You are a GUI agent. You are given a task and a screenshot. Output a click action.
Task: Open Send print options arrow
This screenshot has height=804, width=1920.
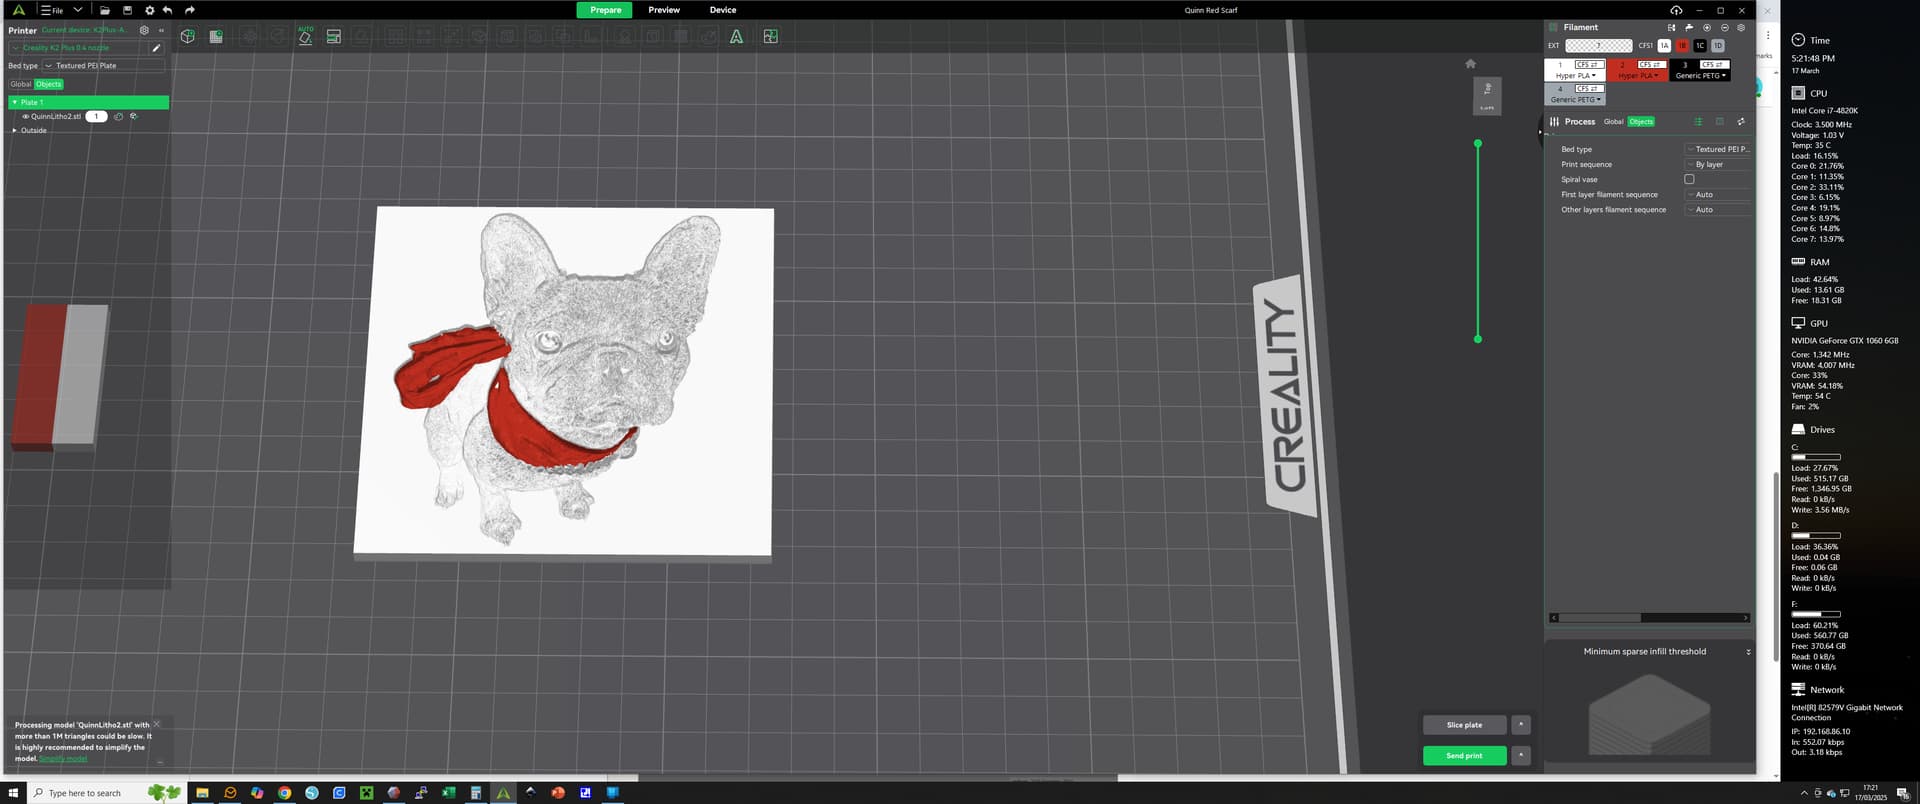(x=1520, y=756)
